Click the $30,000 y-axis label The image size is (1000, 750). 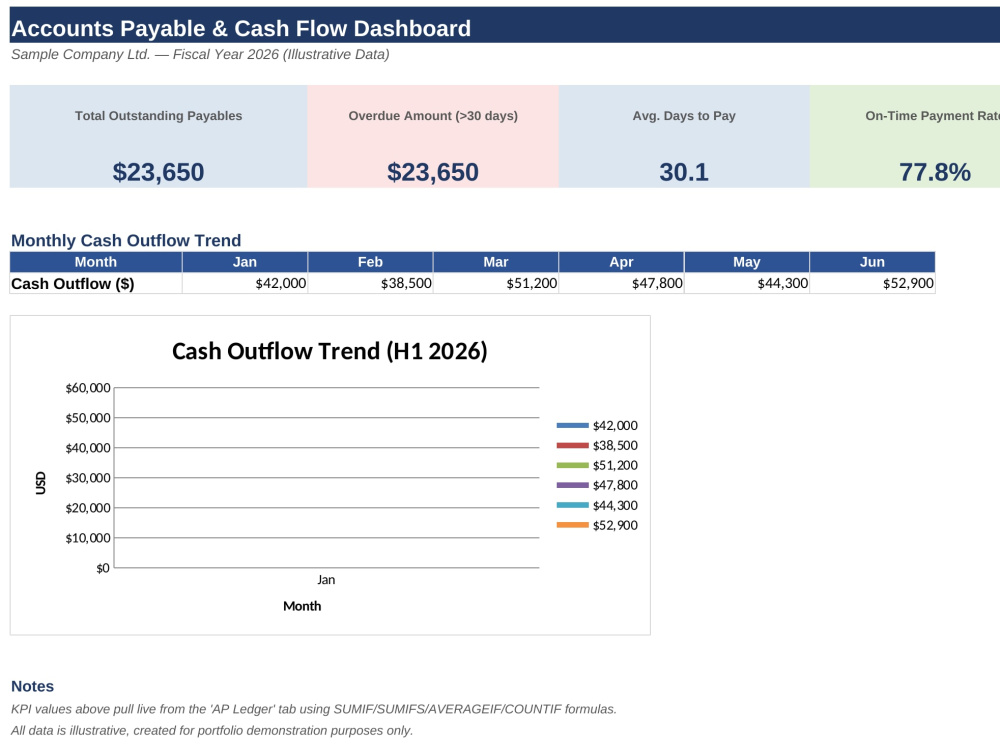(88, 478)
